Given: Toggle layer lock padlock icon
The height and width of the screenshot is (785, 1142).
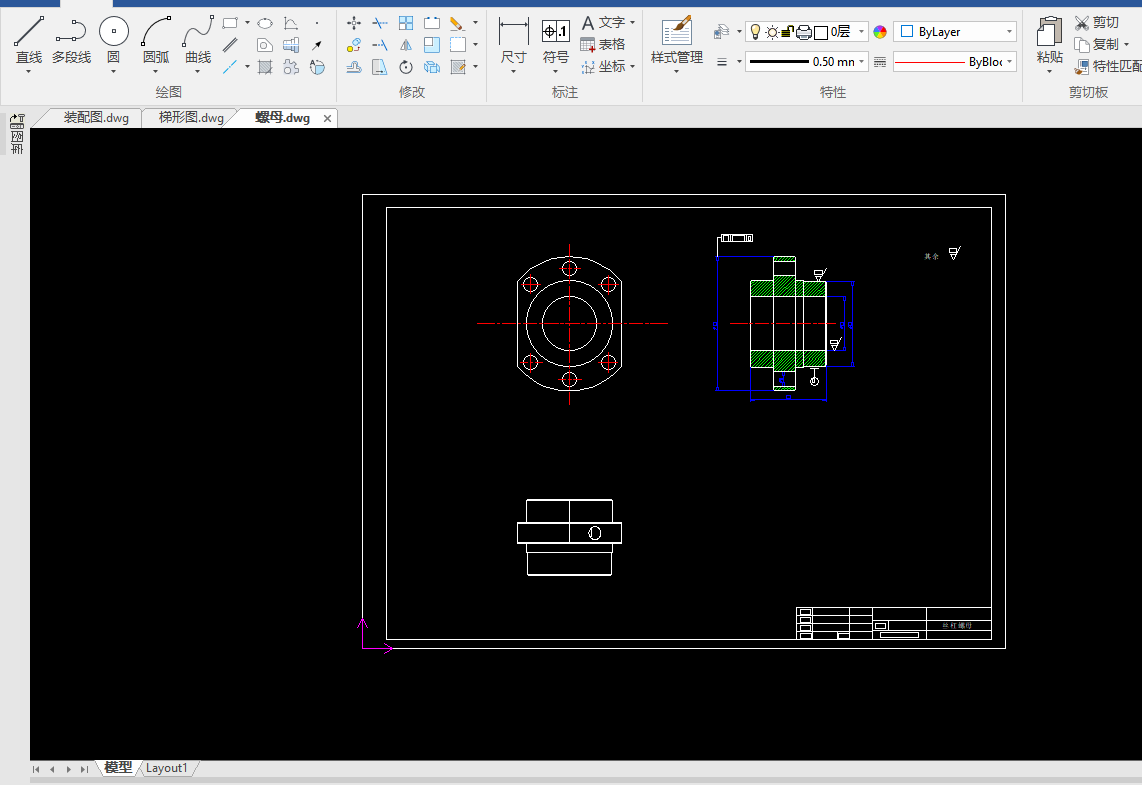Looking at the screenshot, I should click(787, 32).
